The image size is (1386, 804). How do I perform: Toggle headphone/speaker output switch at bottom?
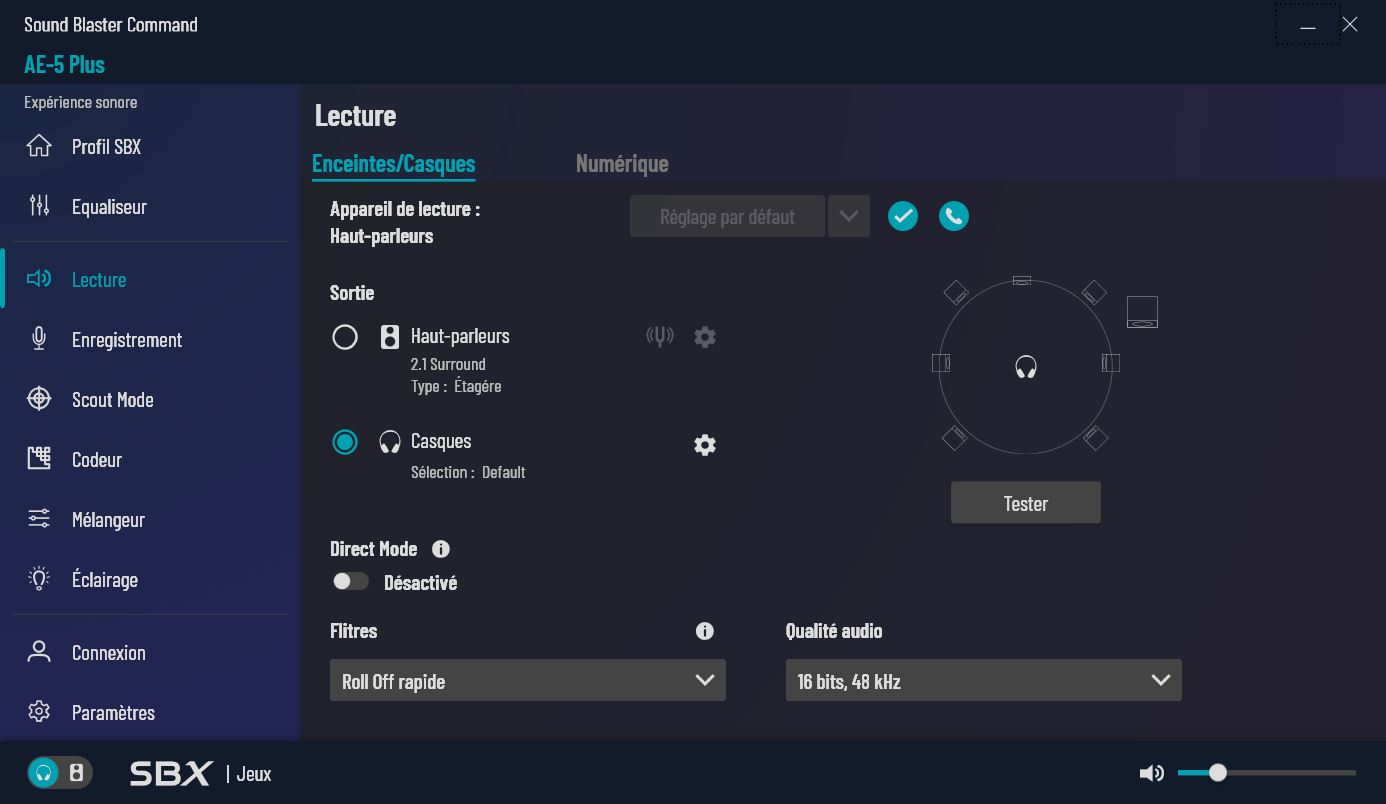pyautogui.click(x=60, y=772)
